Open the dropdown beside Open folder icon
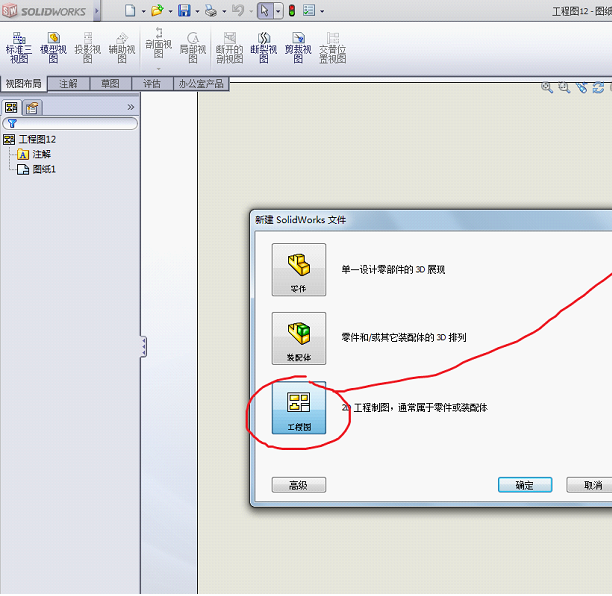 point(170,11)
